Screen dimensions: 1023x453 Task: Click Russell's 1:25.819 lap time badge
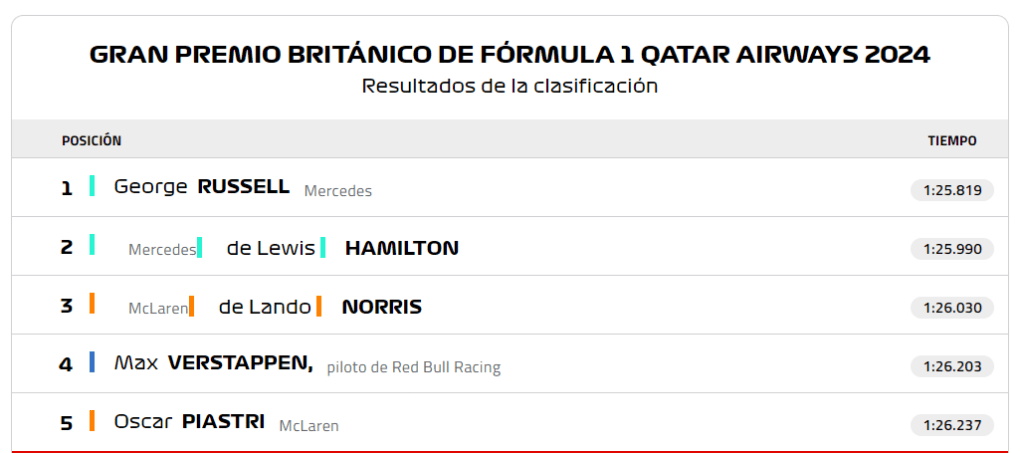point(951,190)
